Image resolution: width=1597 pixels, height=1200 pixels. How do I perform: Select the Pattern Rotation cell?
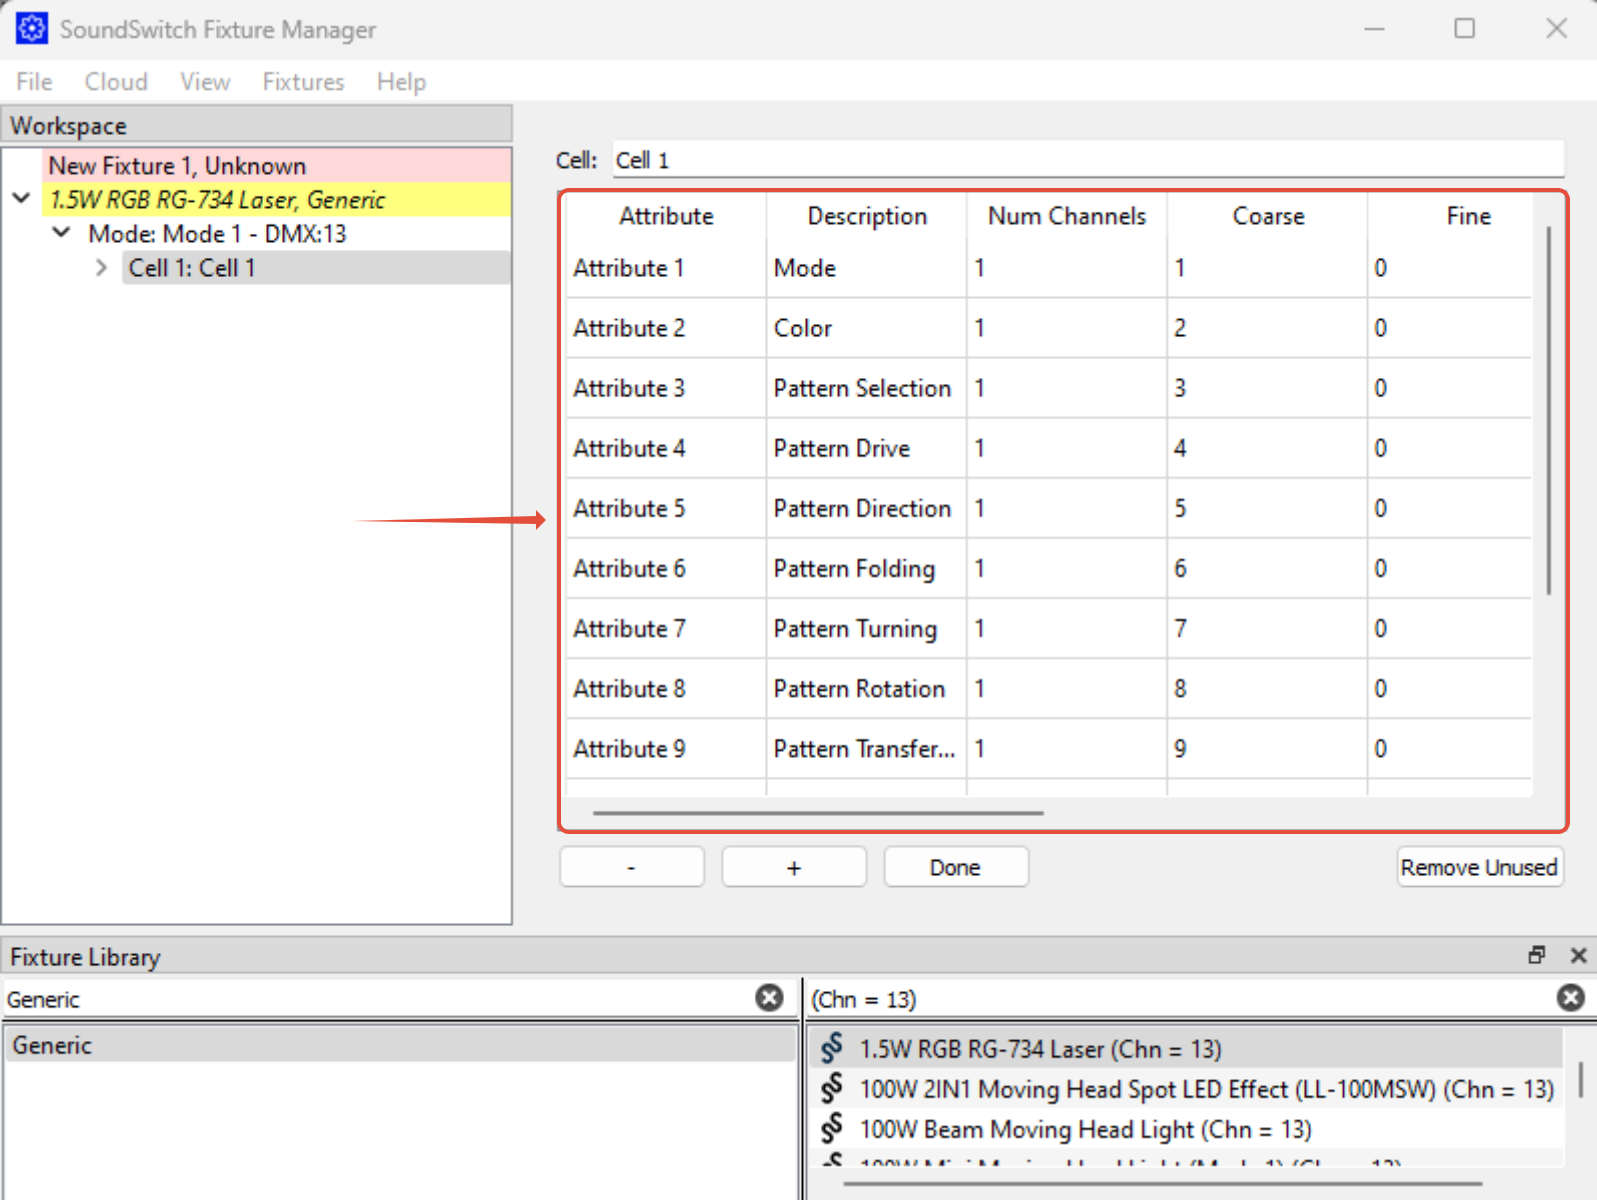tap(866, 688)
